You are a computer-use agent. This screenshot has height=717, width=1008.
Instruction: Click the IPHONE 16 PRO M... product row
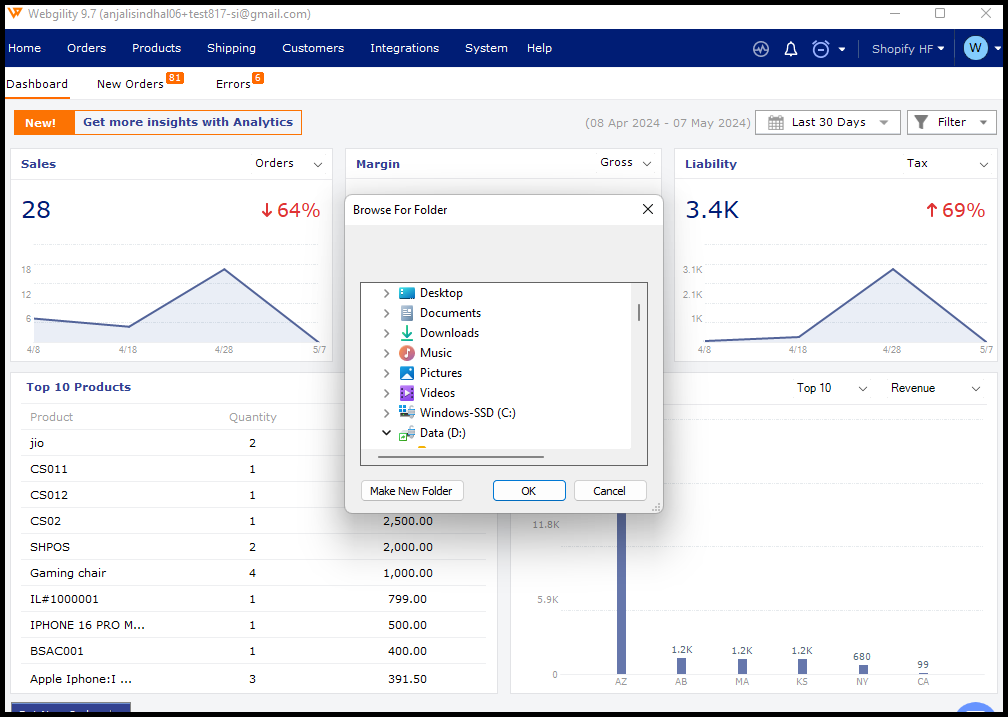click(x=253, y=625)
